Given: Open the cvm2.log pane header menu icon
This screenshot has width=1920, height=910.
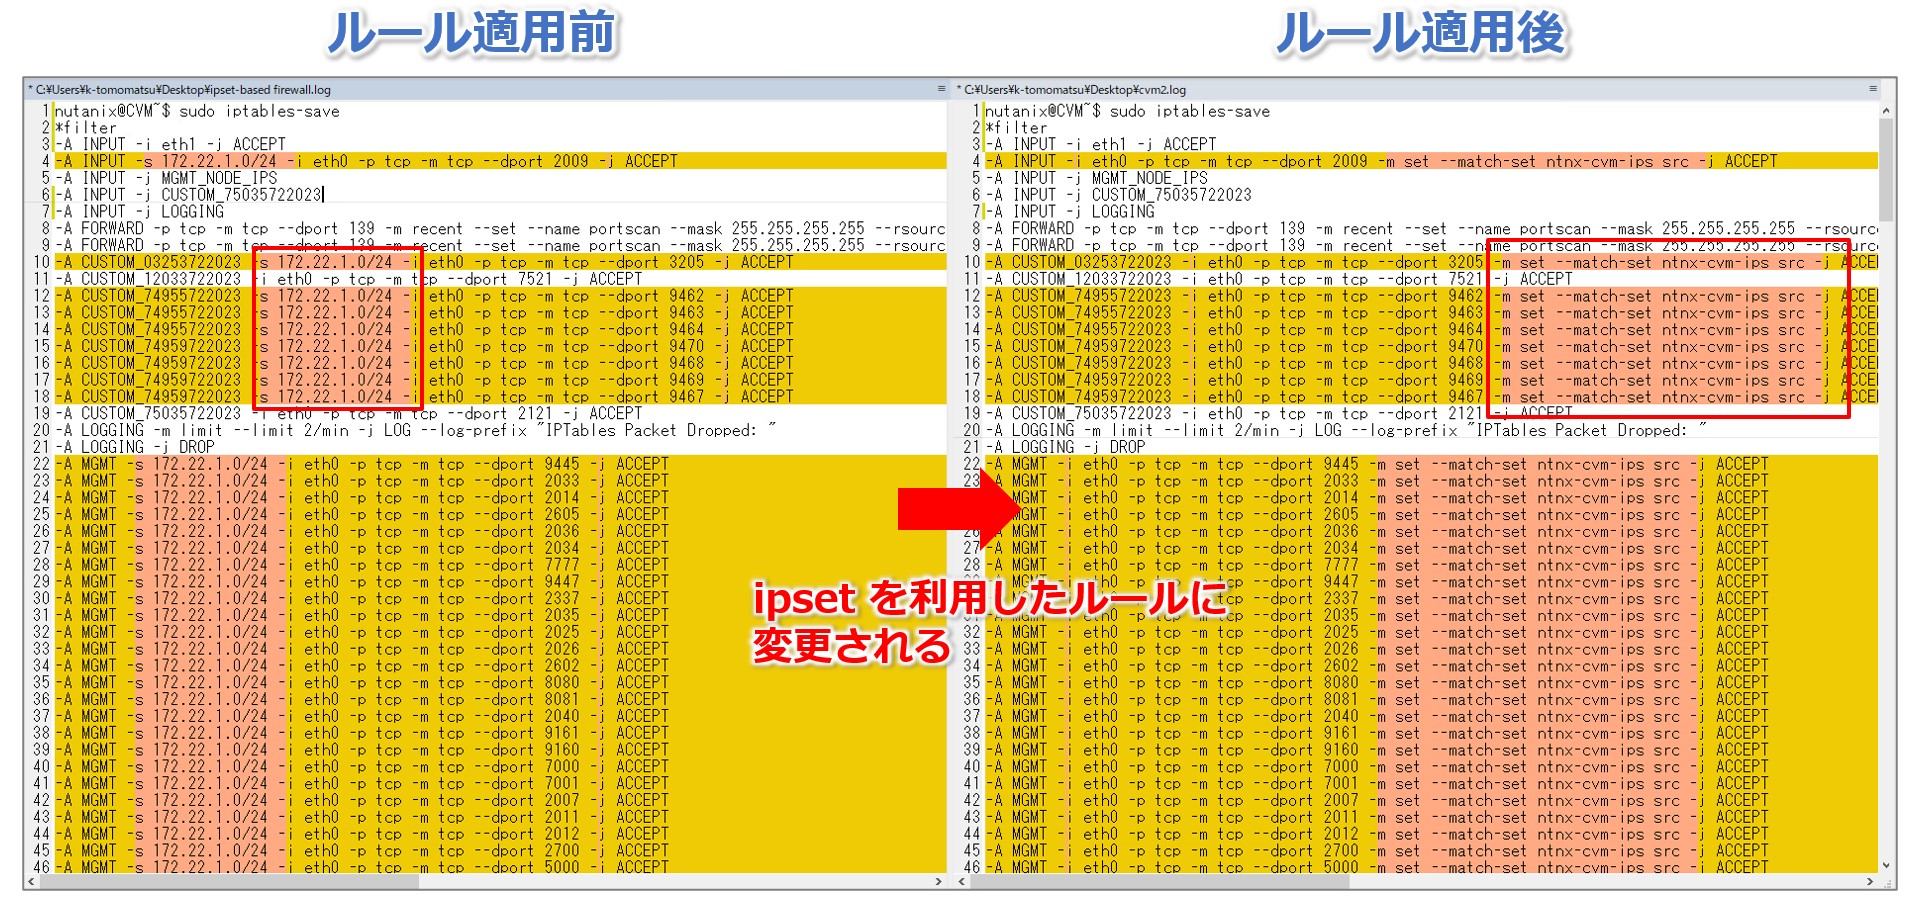Looking at the screenshot, I should point(1873,89).
